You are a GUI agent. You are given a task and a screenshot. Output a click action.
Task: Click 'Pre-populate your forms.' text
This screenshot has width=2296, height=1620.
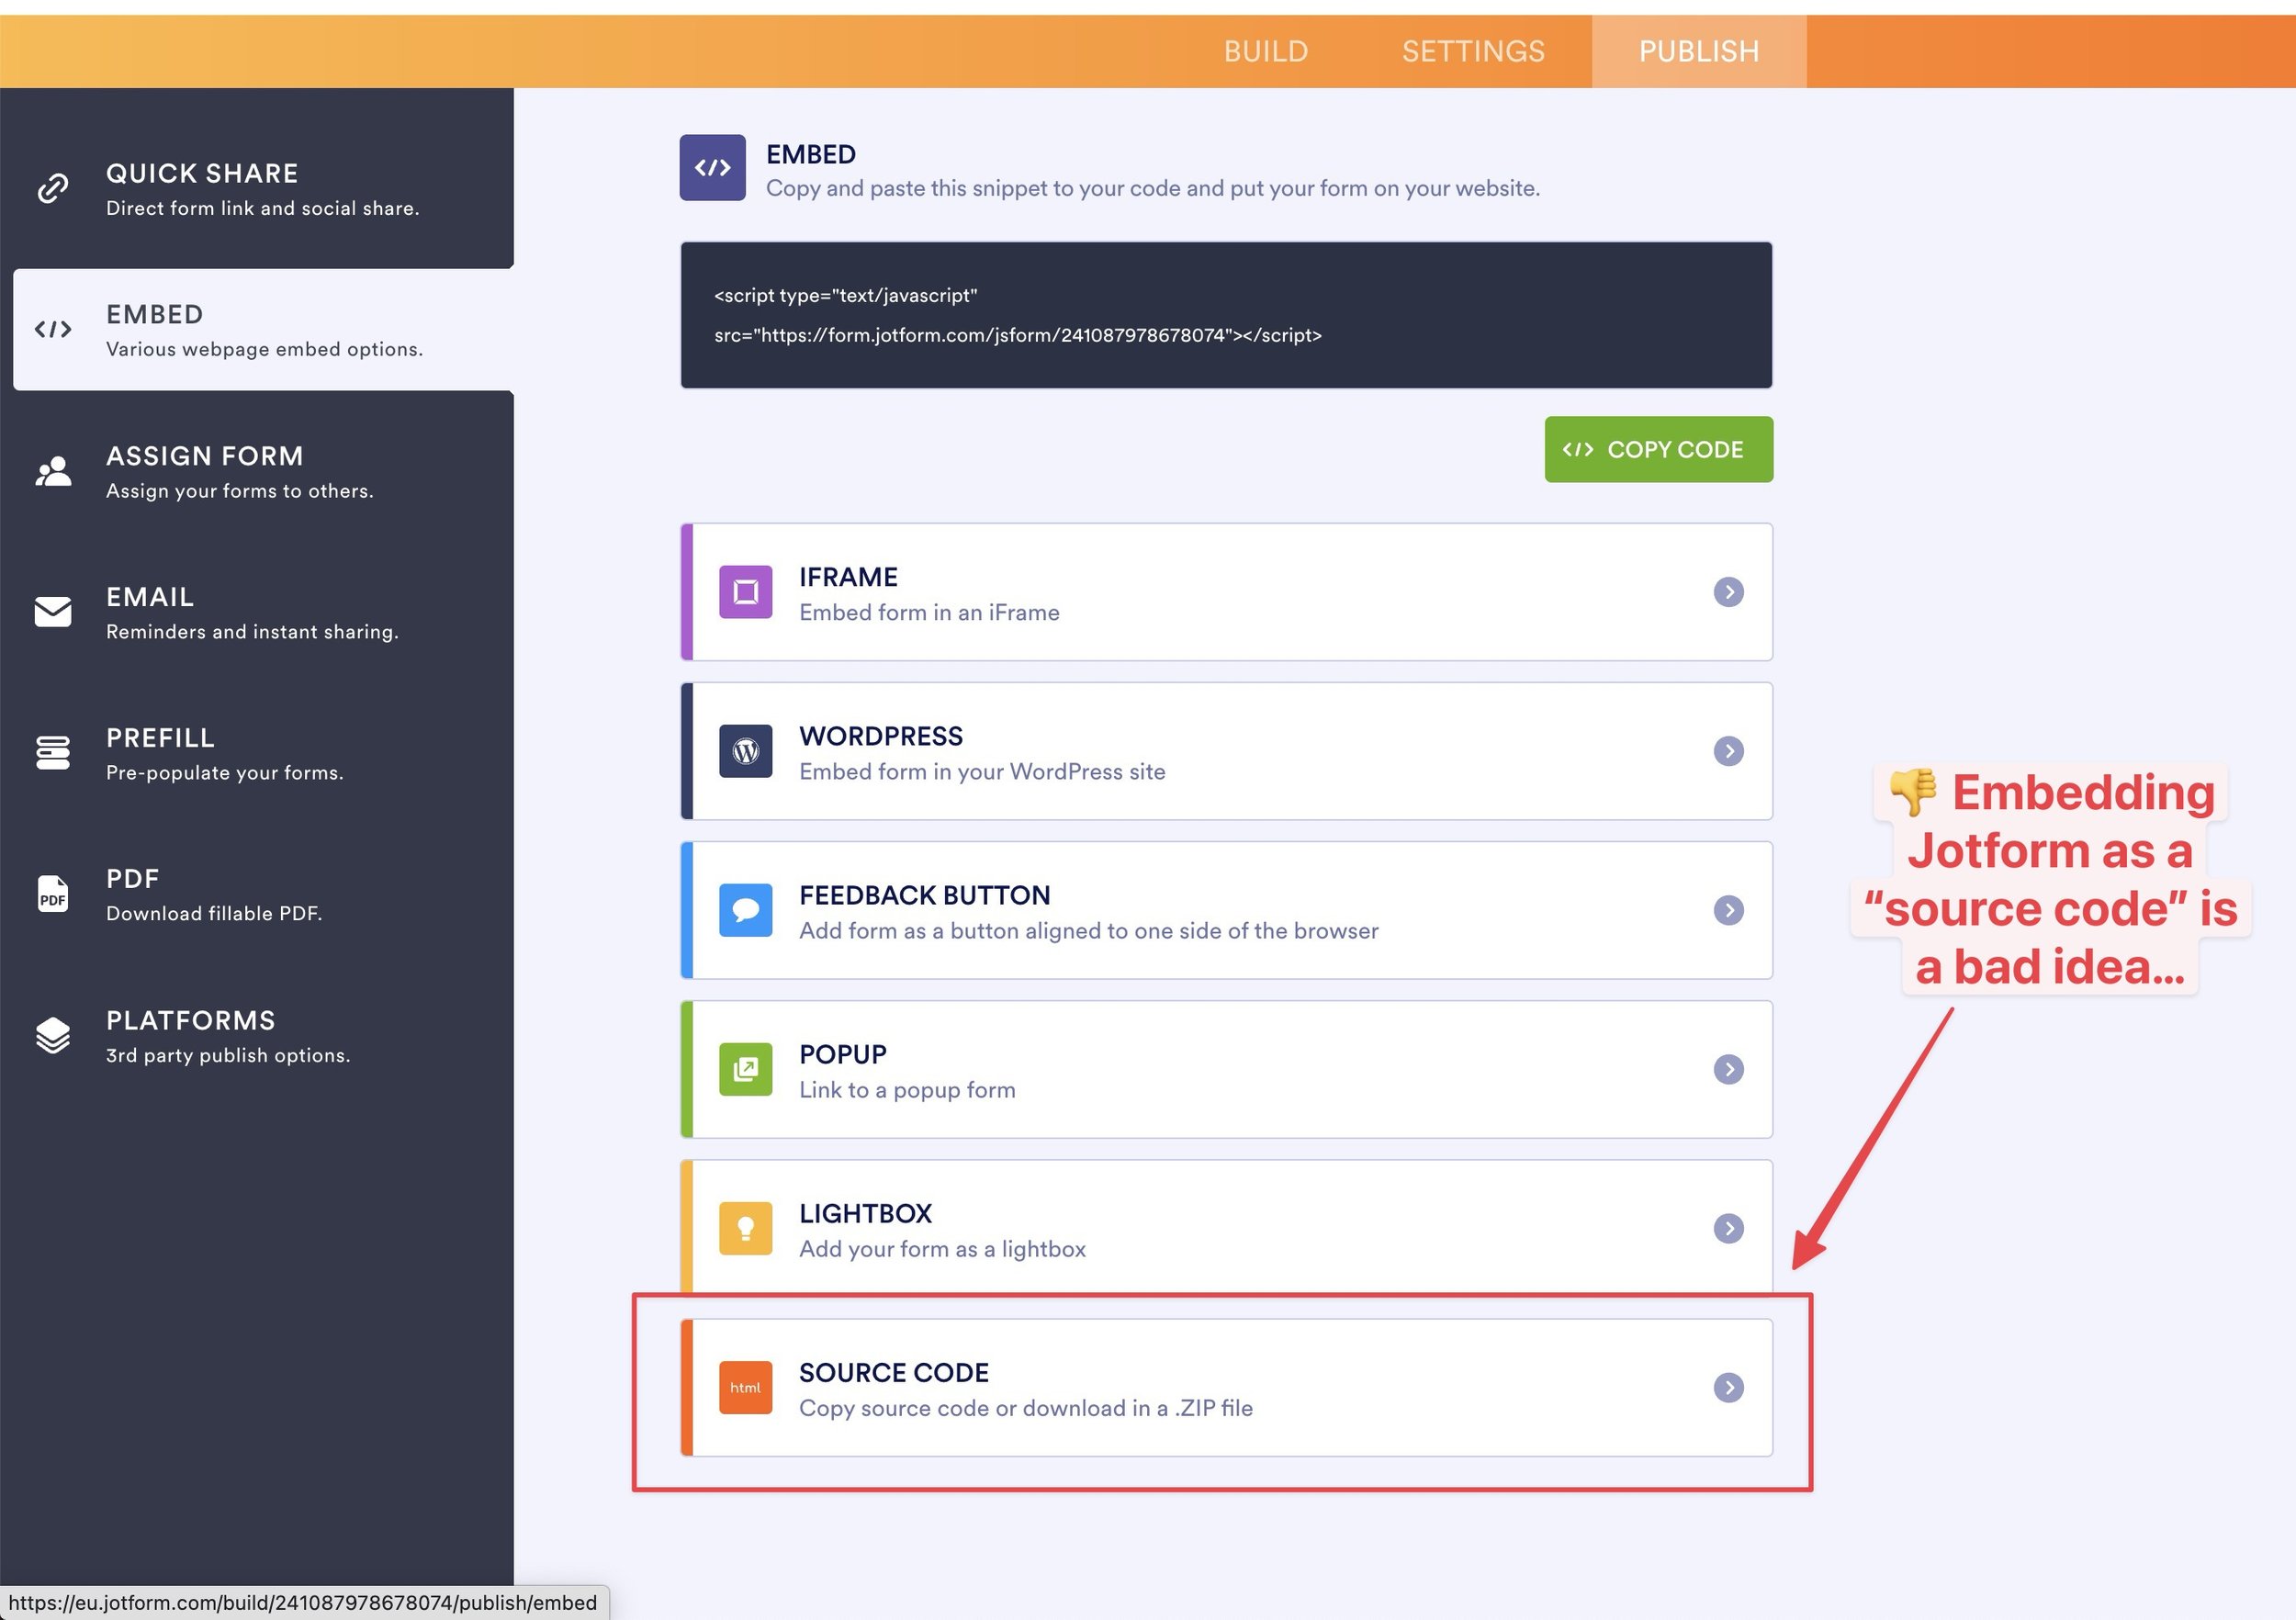click(225, 773)
